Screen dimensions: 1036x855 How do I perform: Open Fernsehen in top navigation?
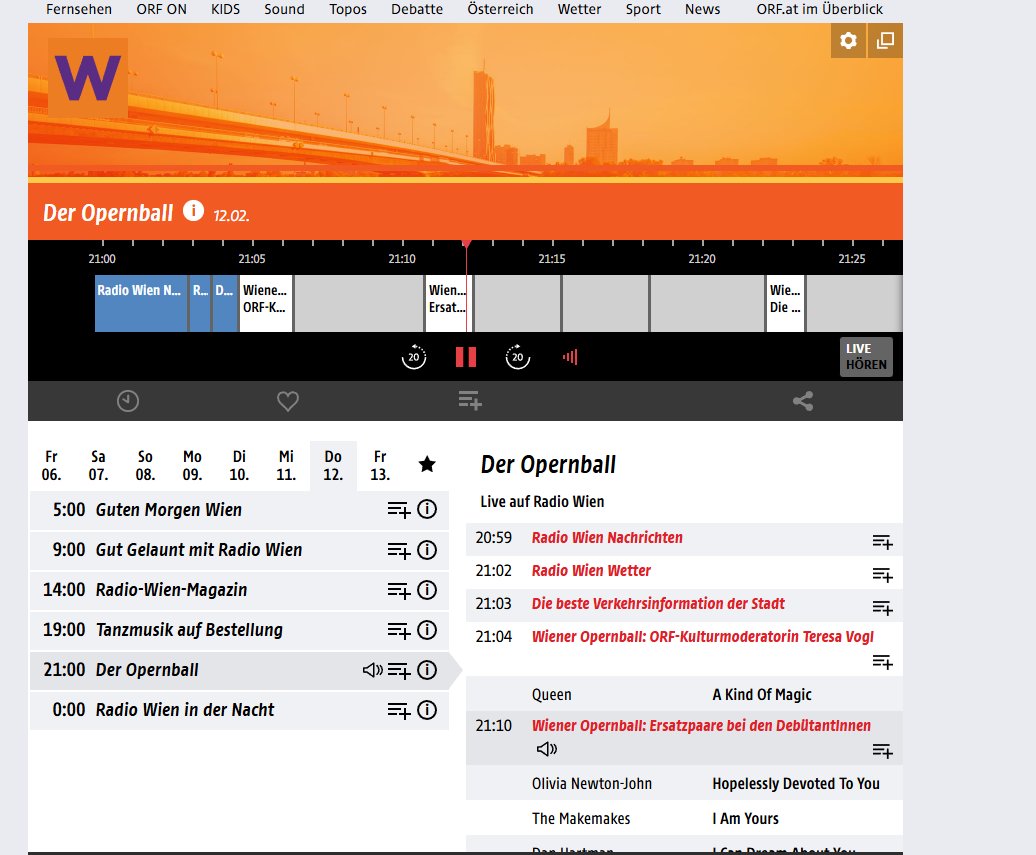coord(79,9)
